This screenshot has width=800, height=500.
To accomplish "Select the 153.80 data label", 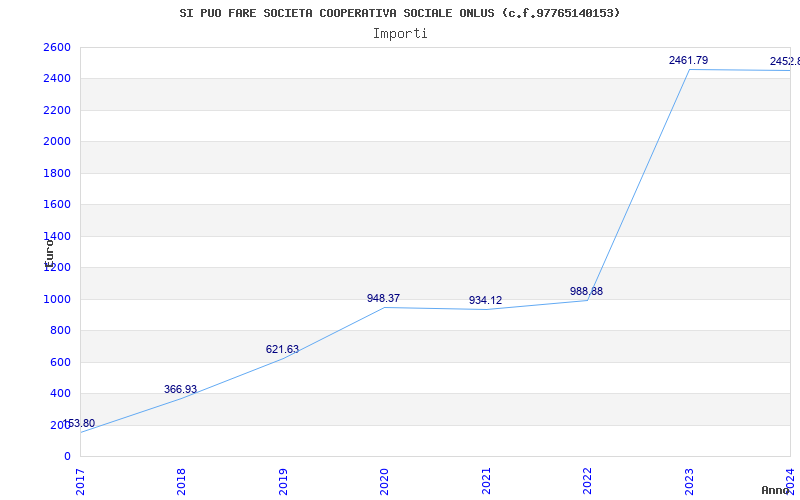I will tap(78, 423).
